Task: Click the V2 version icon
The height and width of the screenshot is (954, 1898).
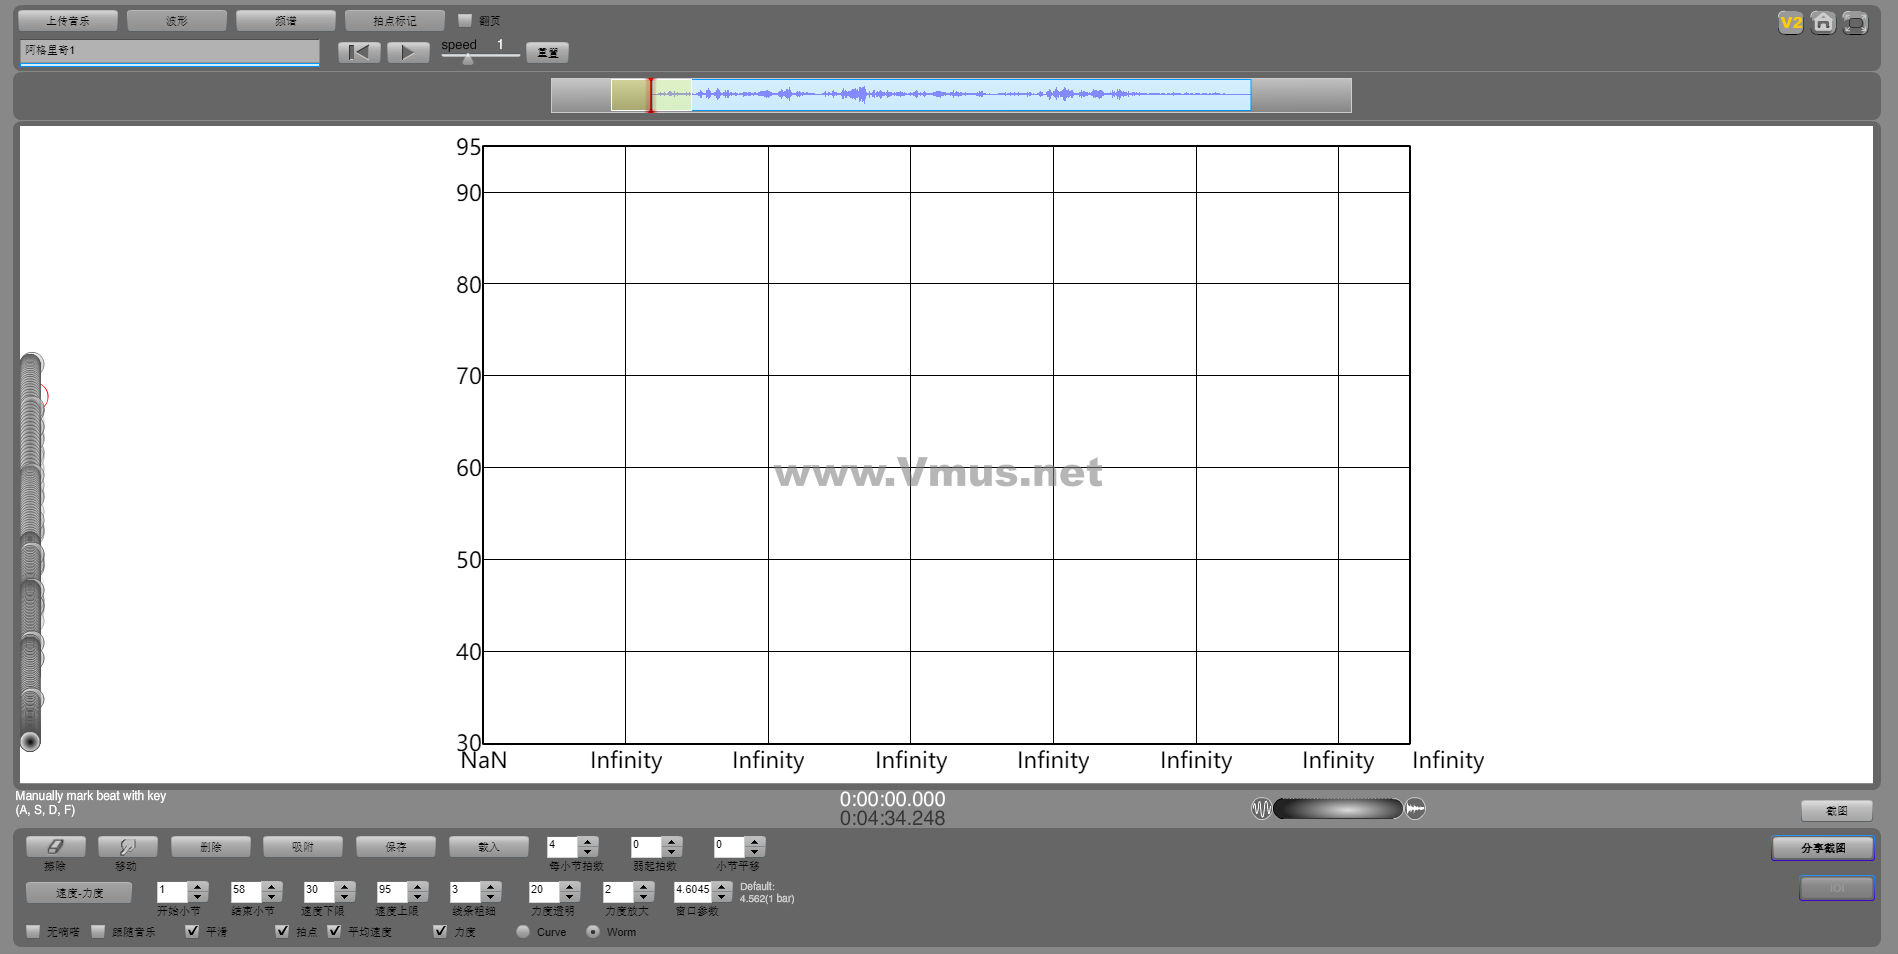Action: tap(1790, 23)
